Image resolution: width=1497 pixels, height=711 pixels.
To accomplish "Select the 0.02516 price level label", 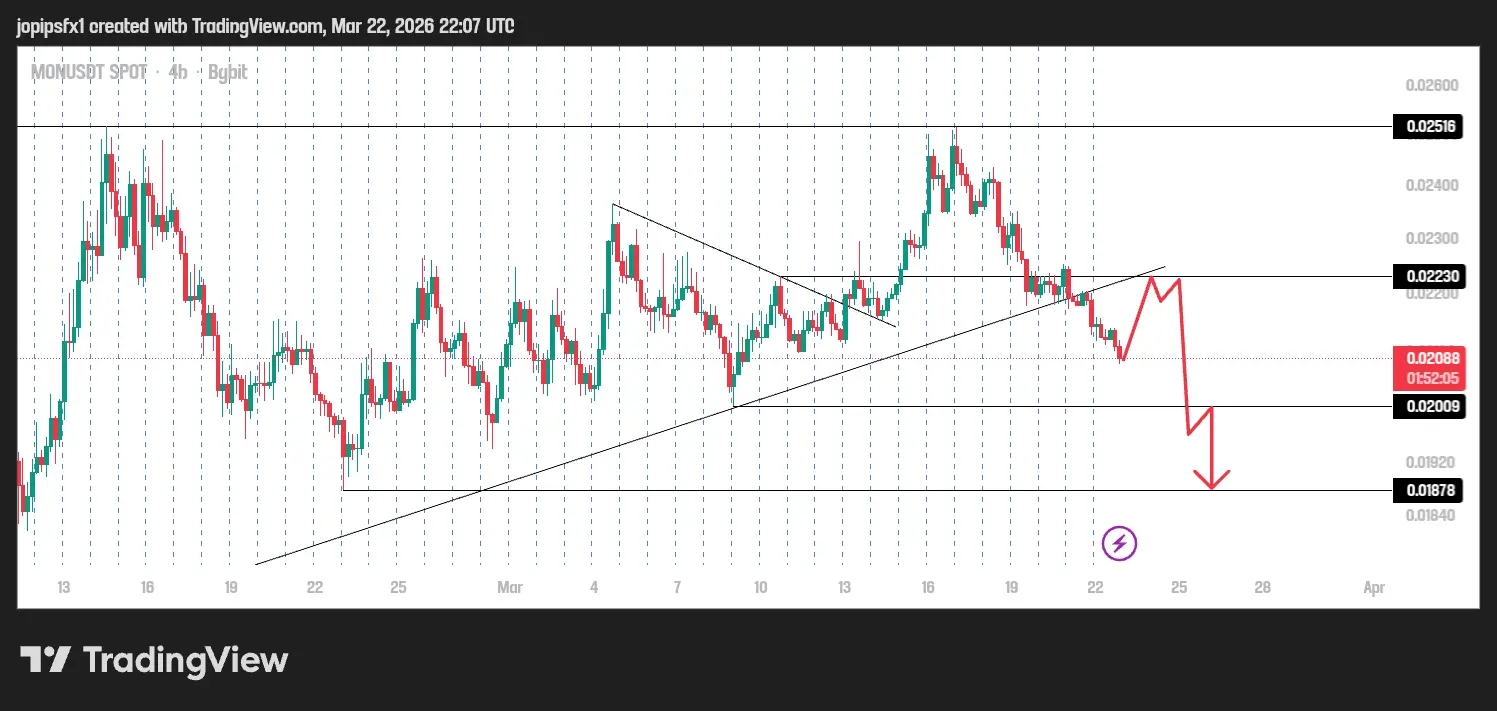I will 1429,127.
